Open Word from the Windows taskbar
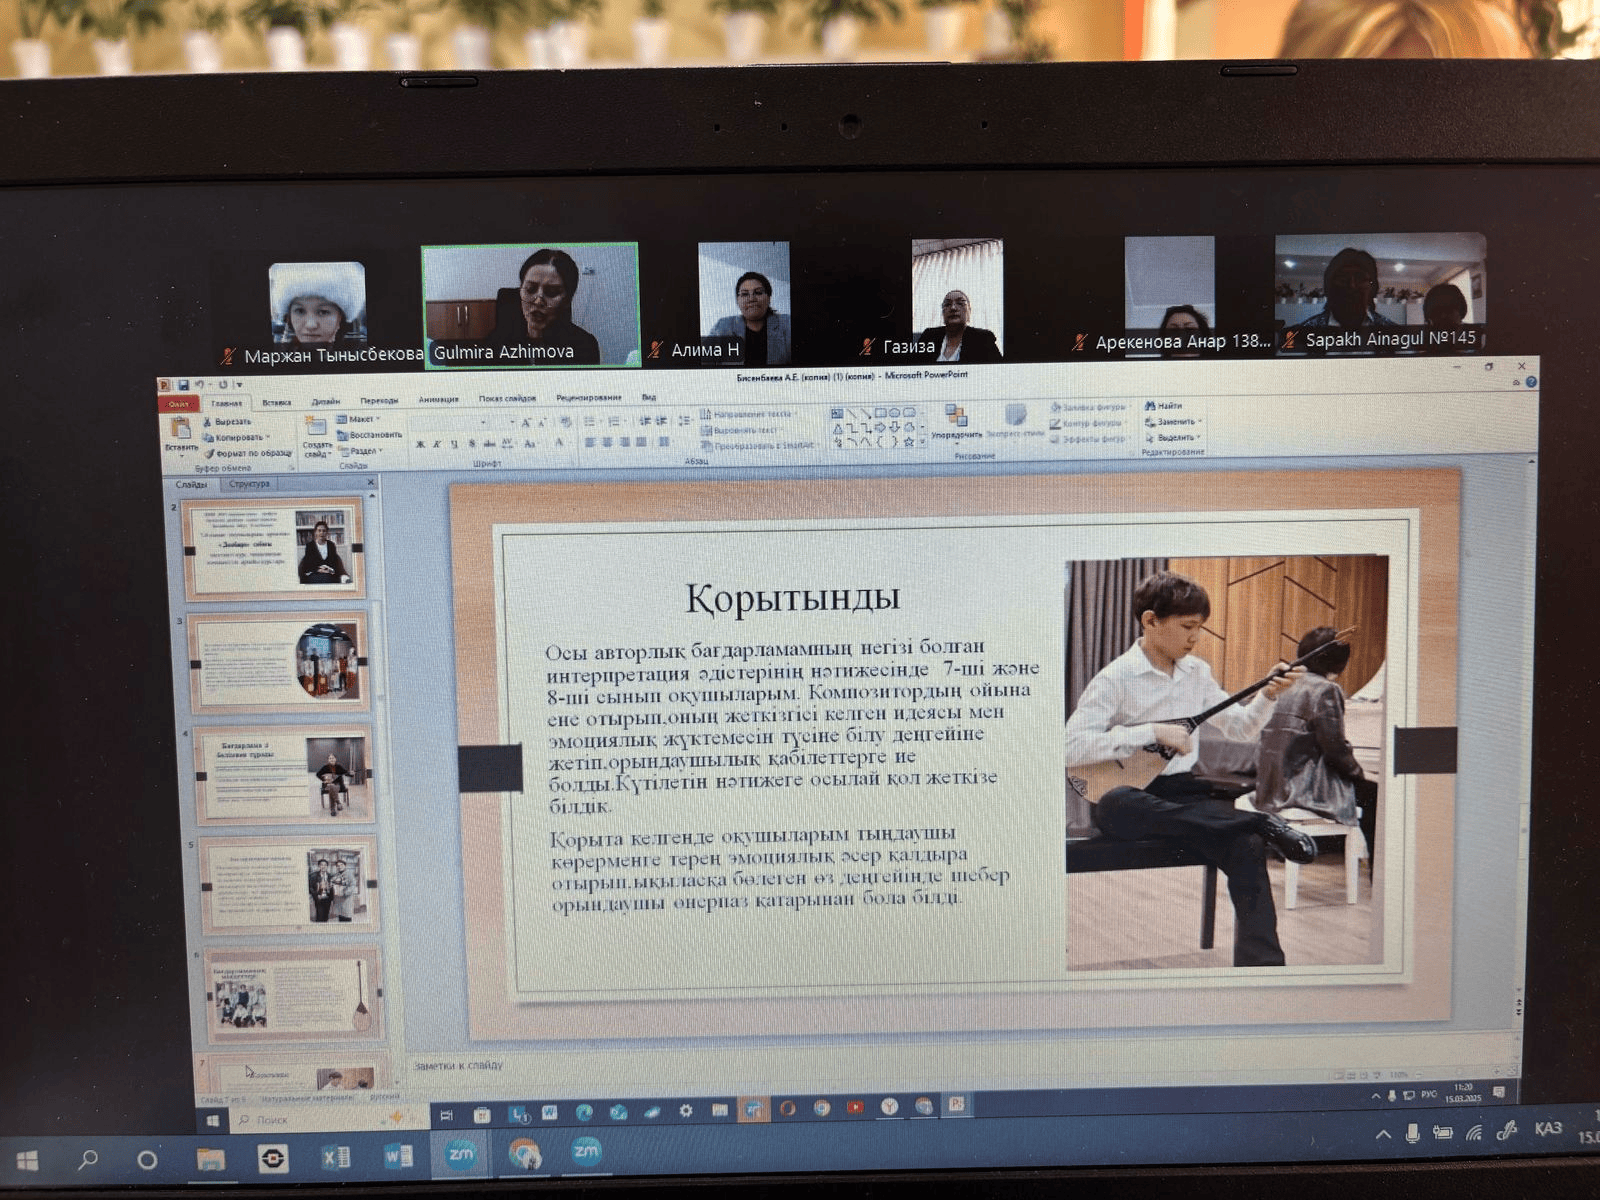The image size is (1600, 1200). [398, 1158]
